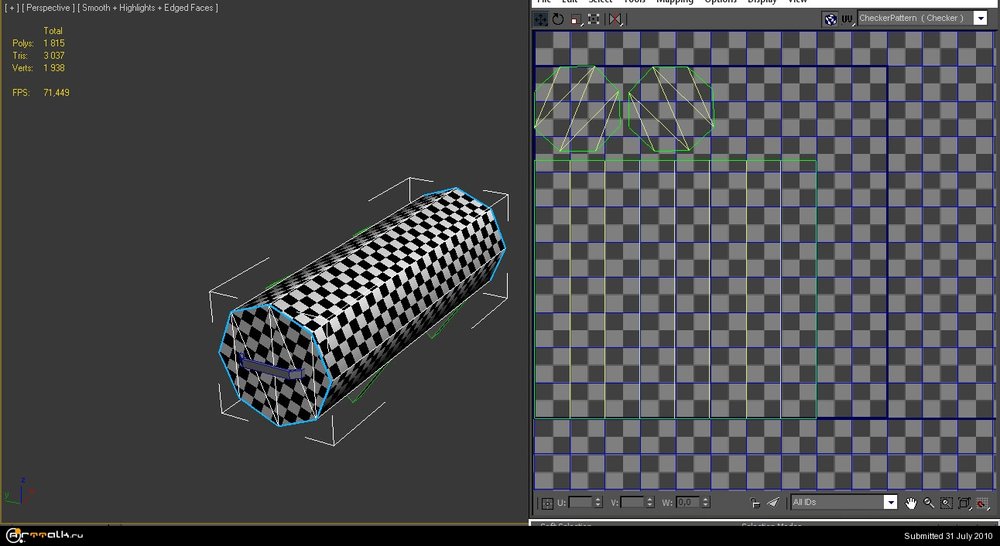This screenshot has width=1000, height=546.
Task: Click the Pan hand tool
Action: 911,503
